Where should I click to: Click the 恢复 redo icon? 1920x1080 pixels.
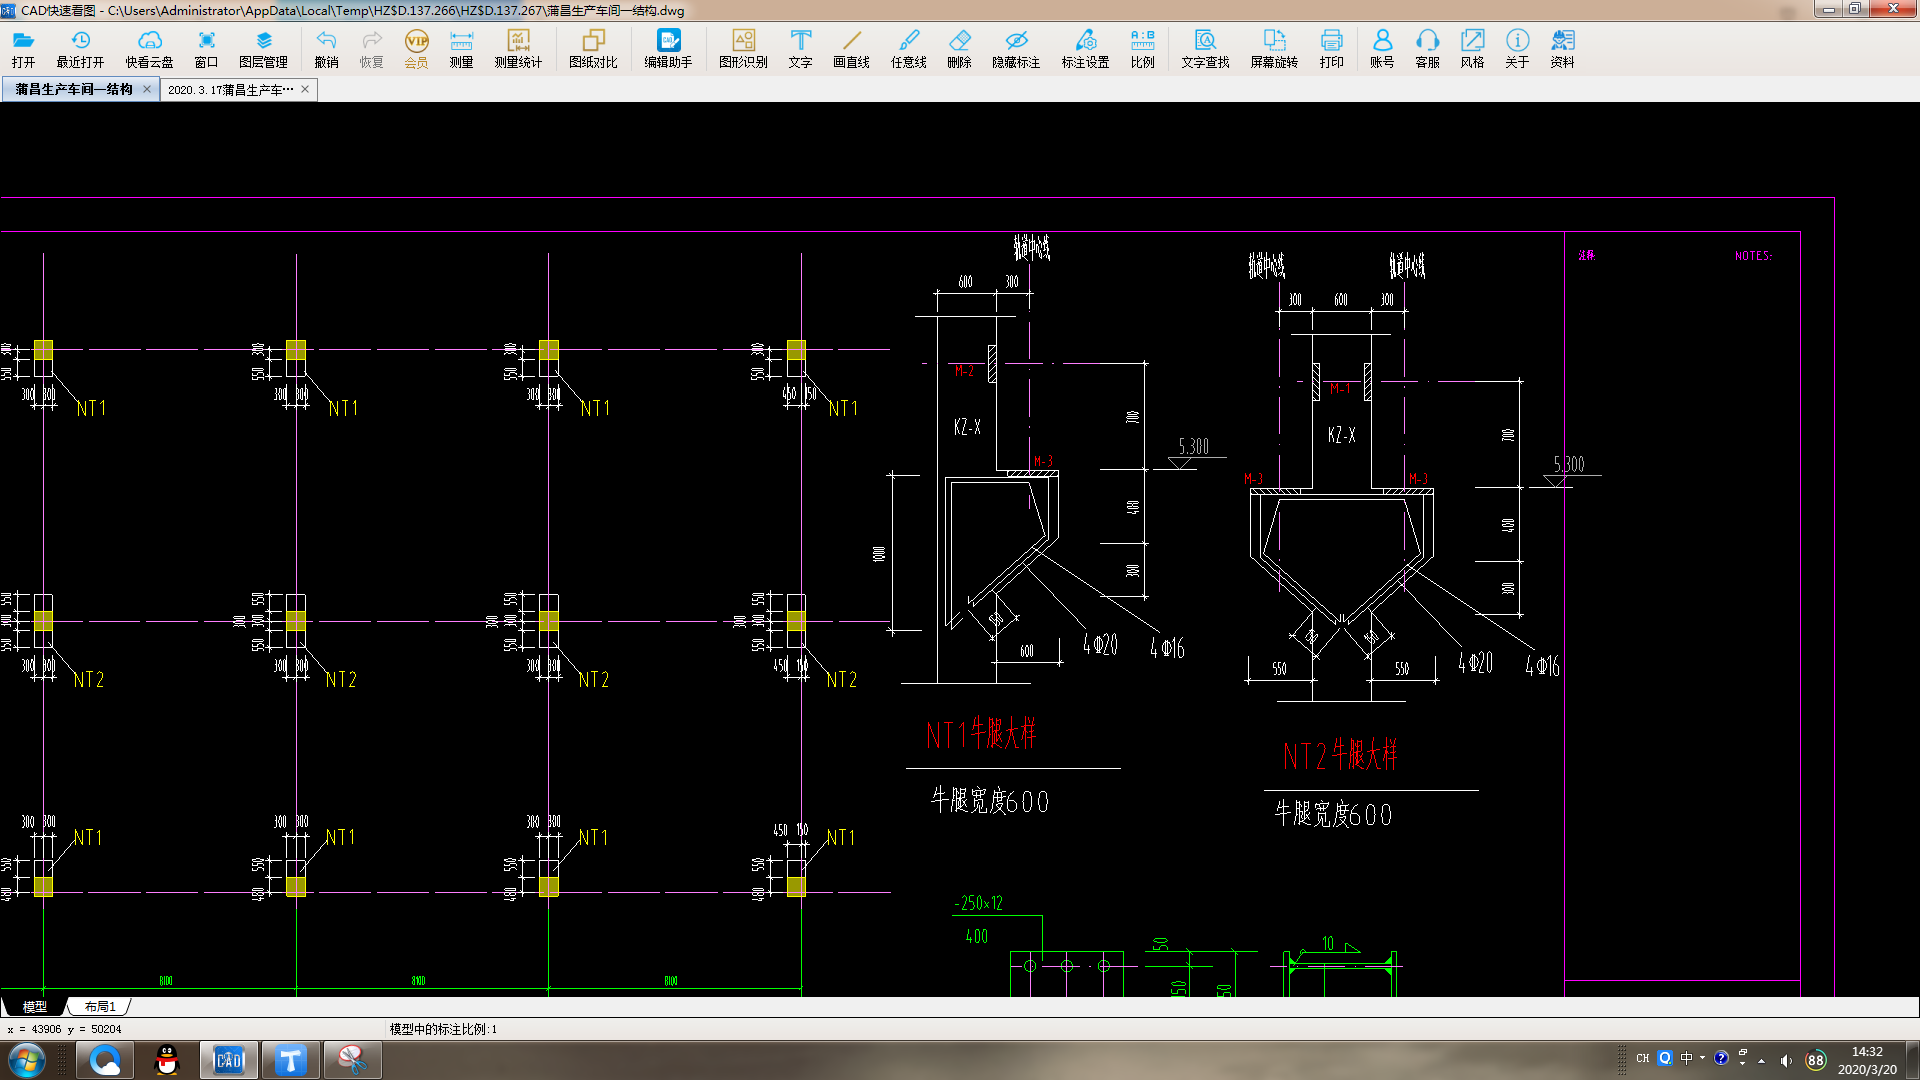click(371, 48)
